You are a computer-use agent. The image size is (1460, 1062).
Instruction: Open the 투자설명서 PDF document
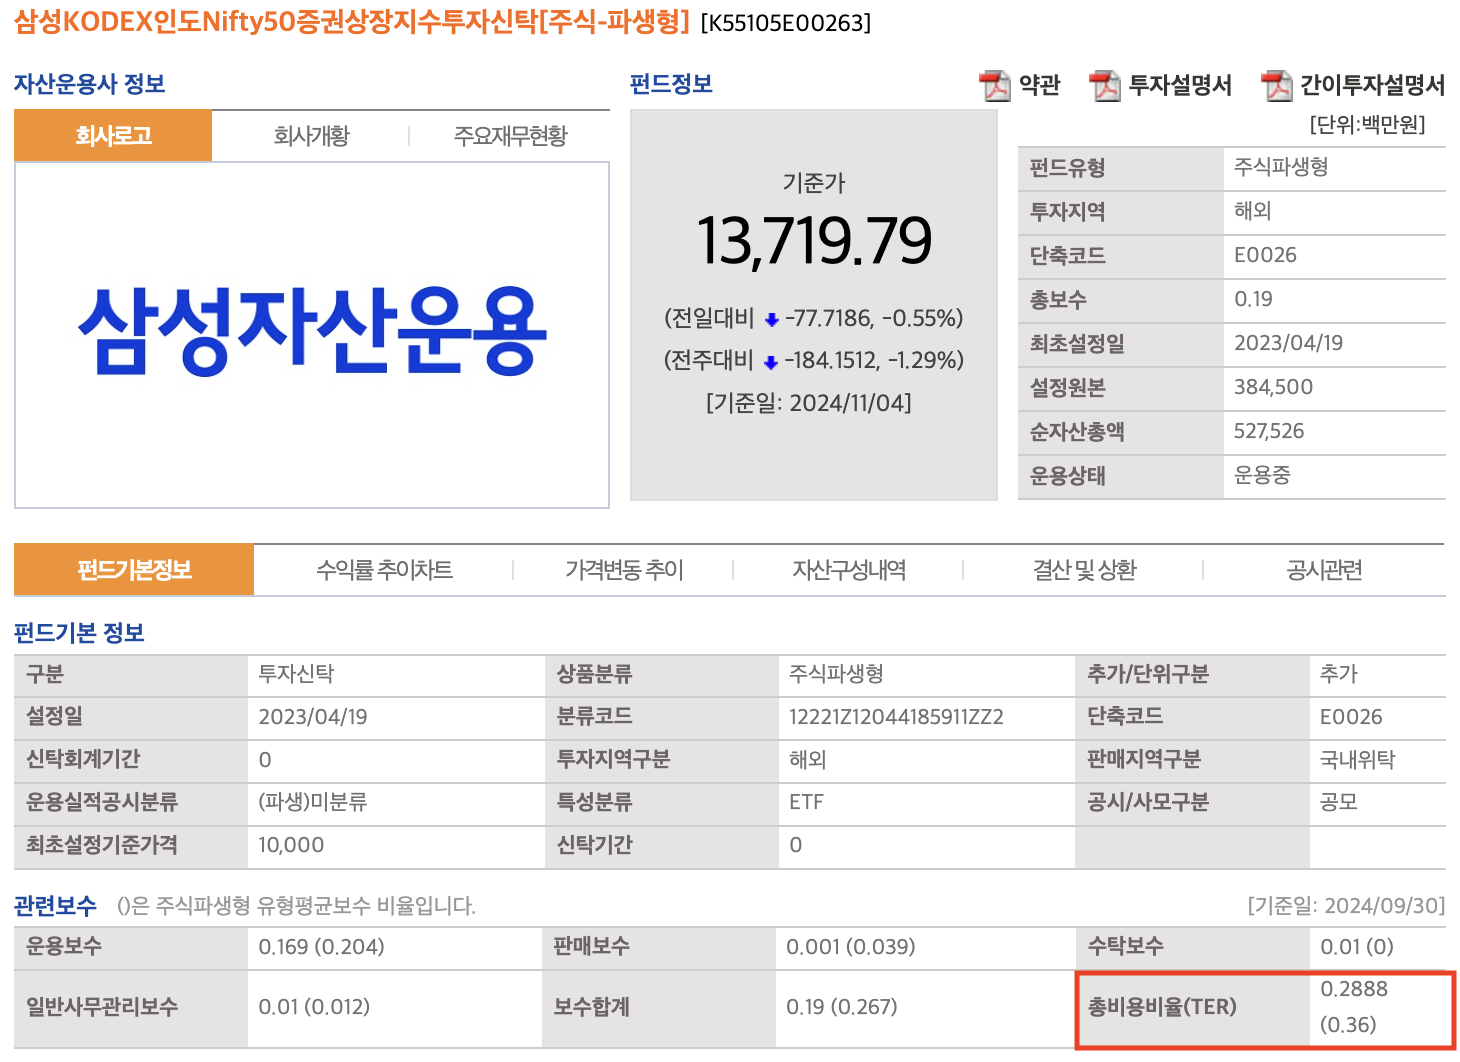pyautogui.click(x=1180, y=85)
